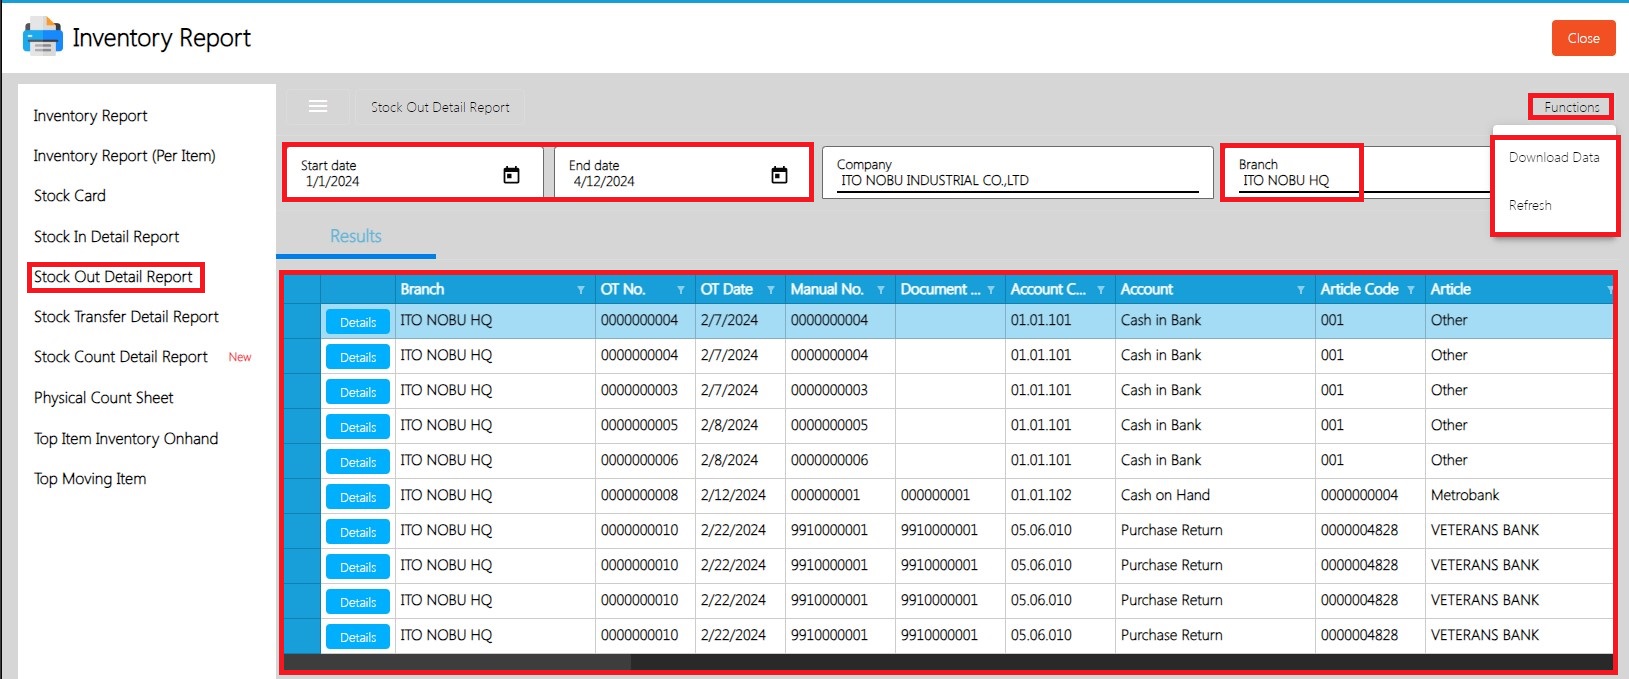Open Top Item Inventory Onhand
This screenshot has height=679, width=1629.
[126, 439]
